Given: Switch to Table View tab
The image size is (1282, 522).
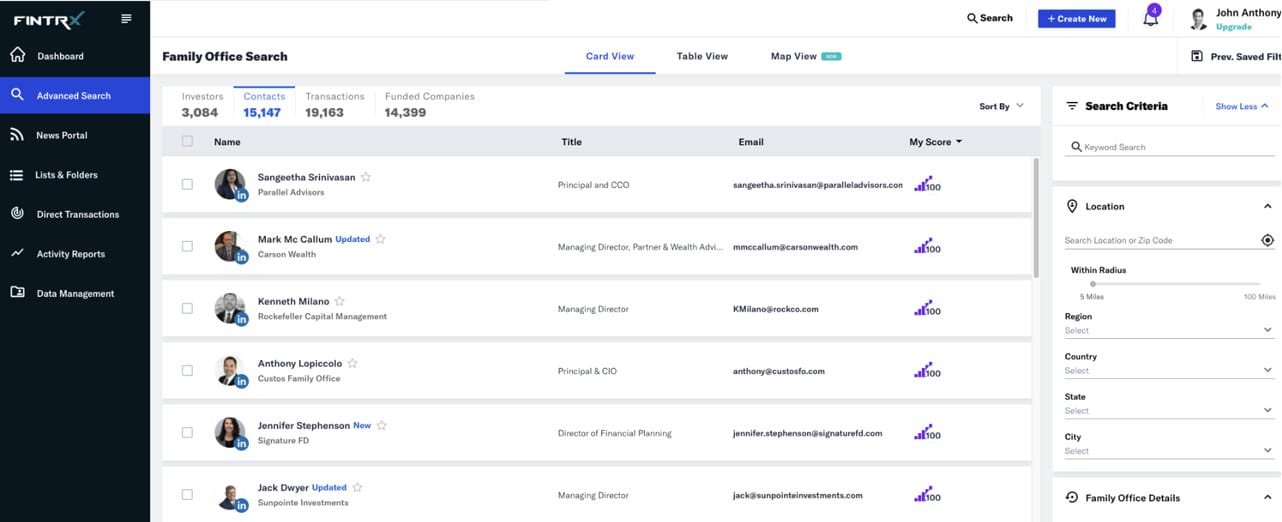Looking at the screenshot, I should point(702,56).
